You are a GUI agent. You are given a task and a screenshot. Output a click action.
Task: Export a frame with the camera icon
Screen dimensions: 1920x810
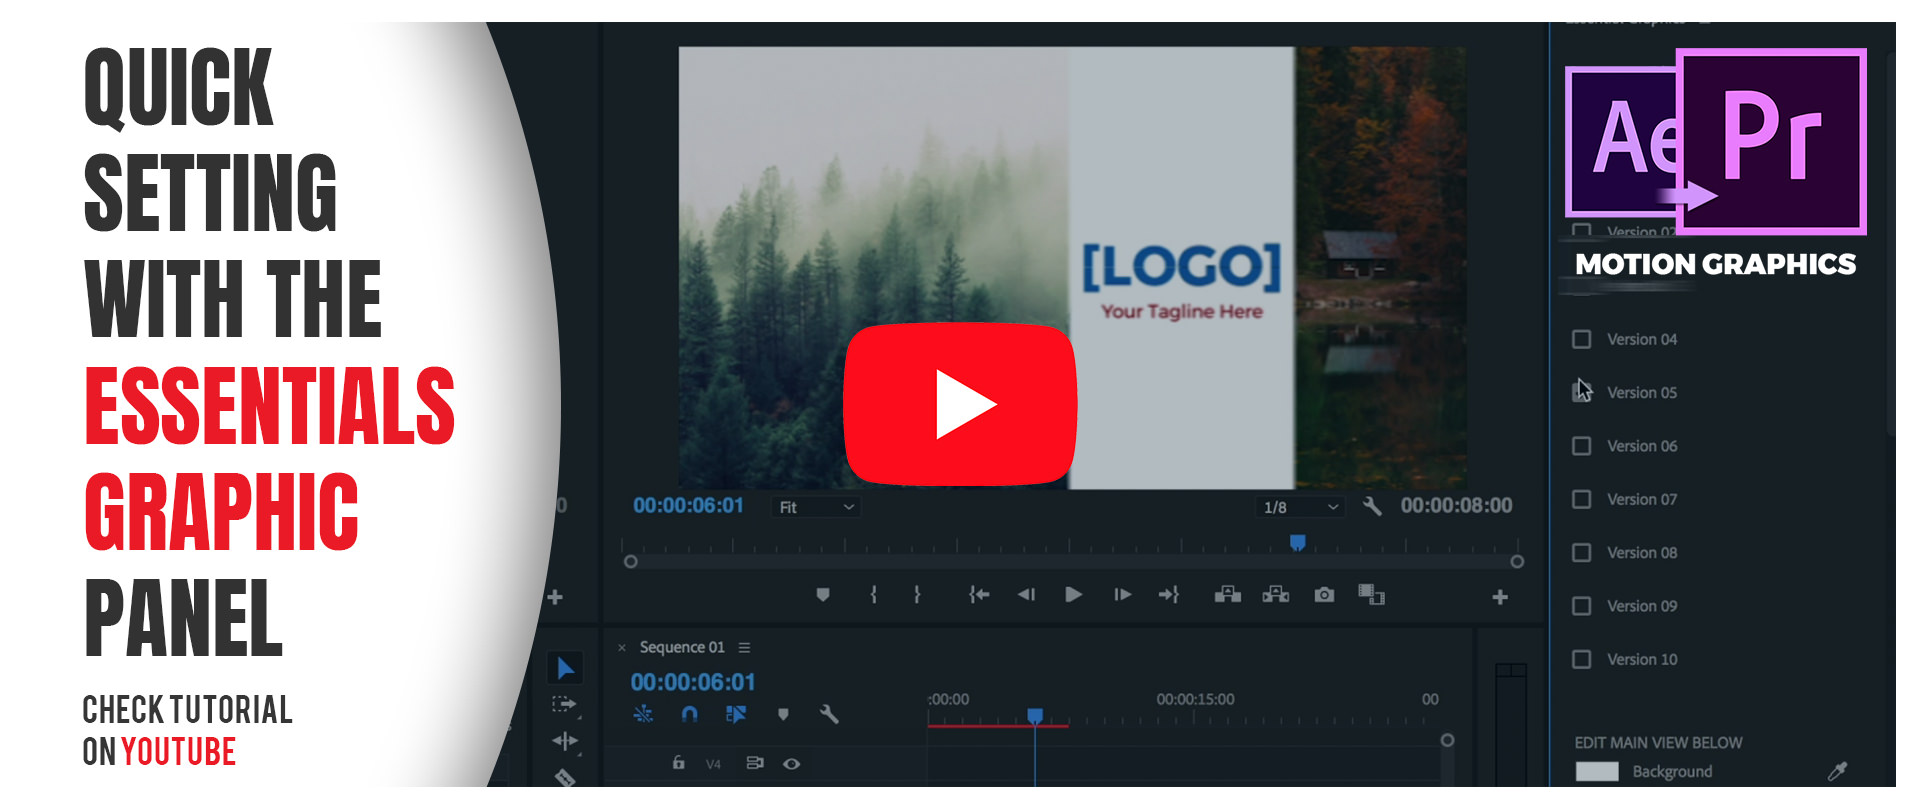[1324, 595]
